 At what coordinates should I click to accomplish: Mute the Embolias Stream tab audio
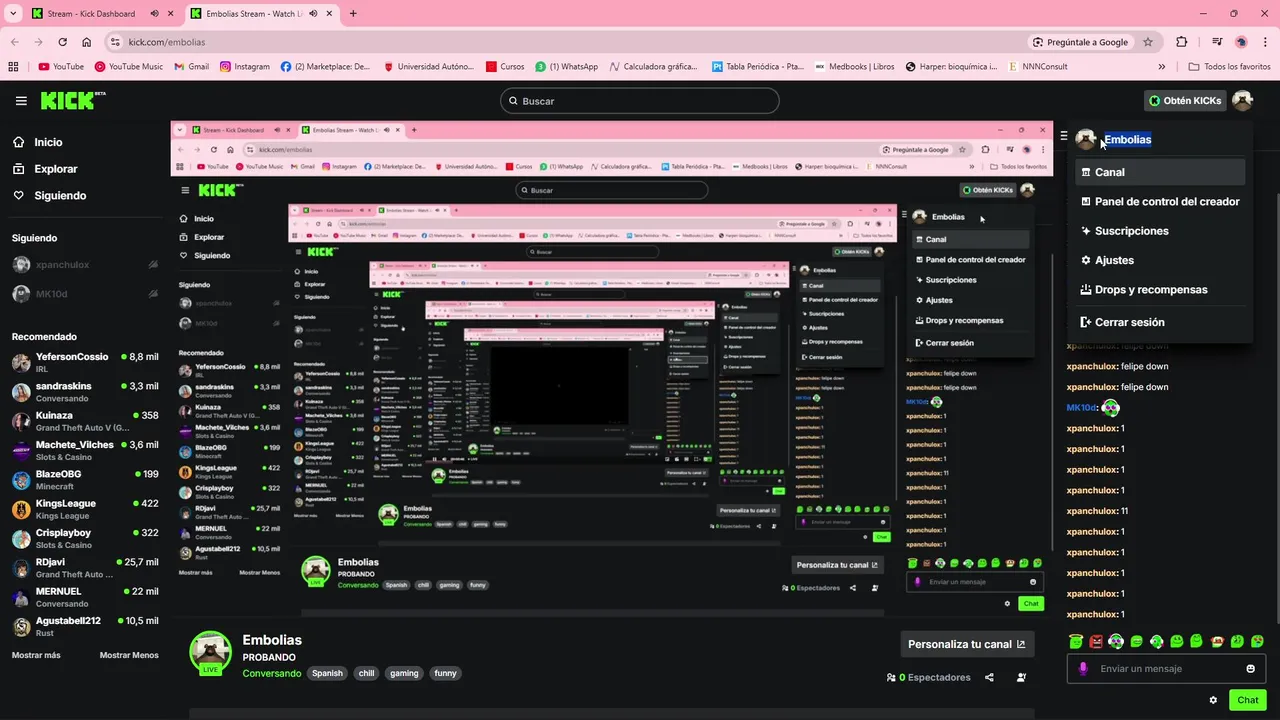(x=314, y=14)
